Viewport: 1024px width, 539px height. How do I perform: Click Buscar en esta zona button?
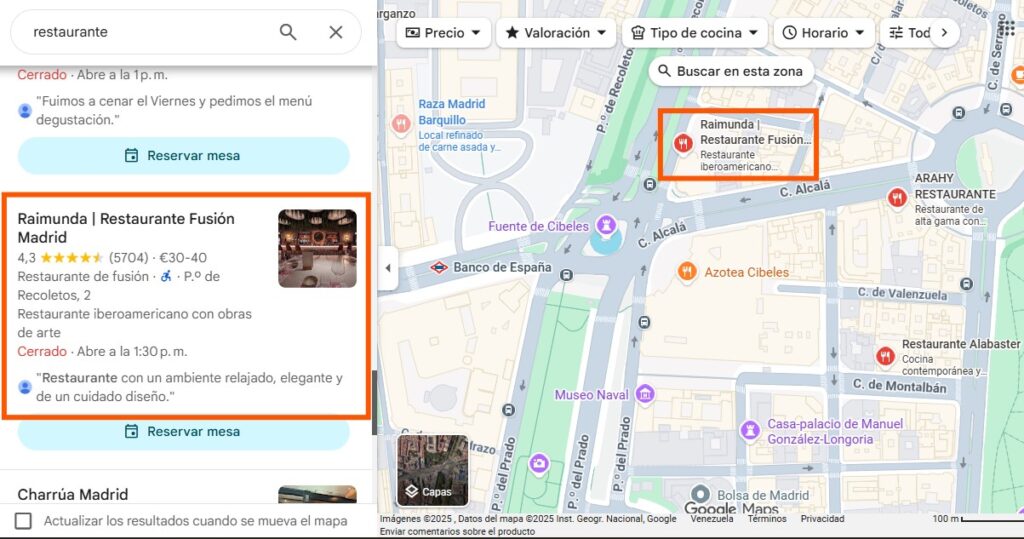pyautogui.click(x=730, y=71)
